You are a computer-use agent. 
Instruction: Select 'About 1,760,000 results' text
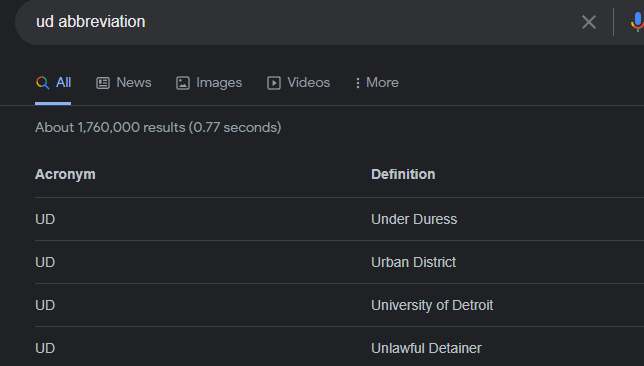(x=110, y=127)
